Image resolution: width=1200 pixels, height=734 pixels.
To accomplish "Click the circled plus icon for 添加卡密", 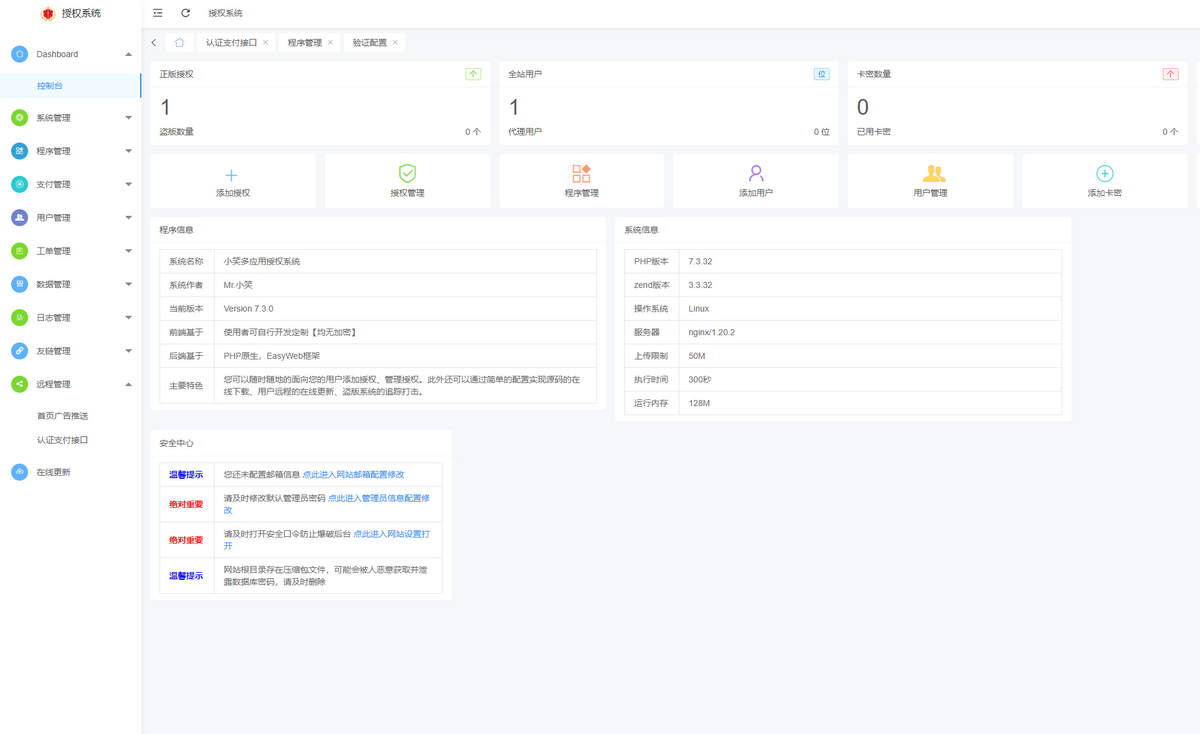I will coord(1105,174).
